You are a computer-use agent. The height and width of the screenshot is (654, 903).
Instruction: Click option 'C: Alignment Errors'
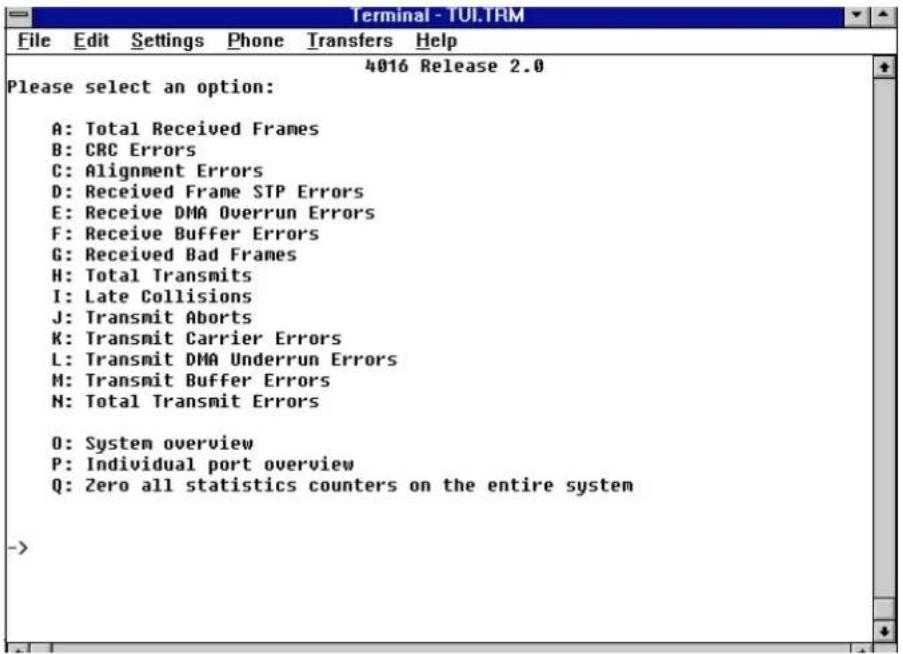click(157, 170)
